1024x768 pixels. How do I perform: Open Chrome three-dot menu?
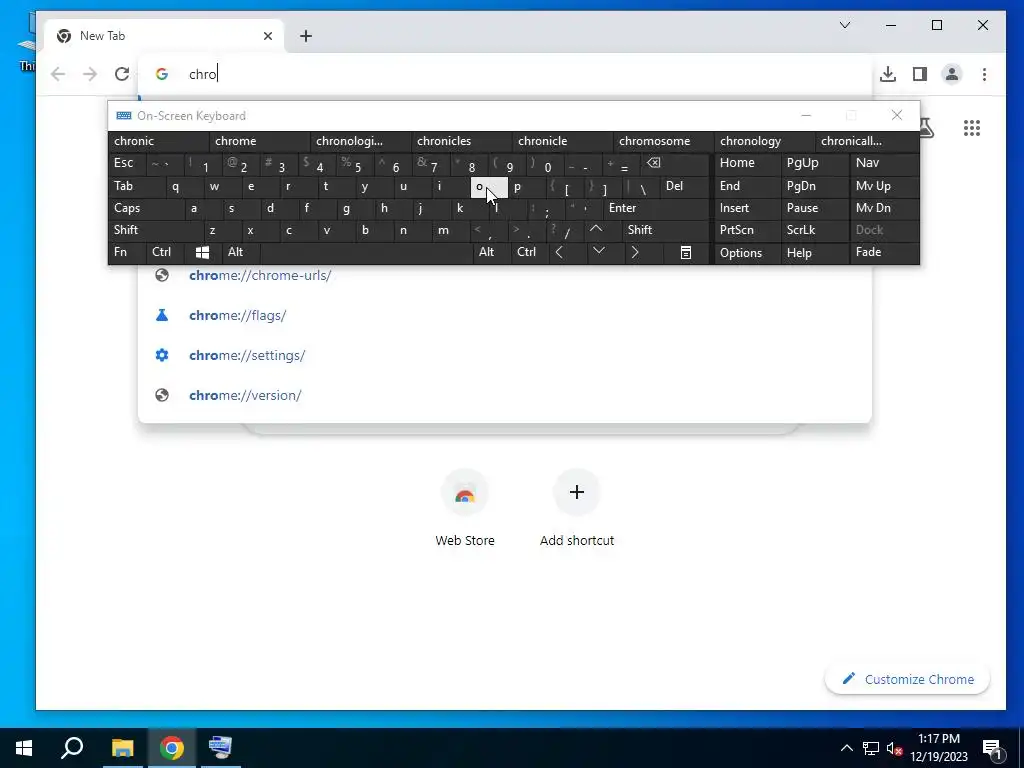click(x=984, y=74)
